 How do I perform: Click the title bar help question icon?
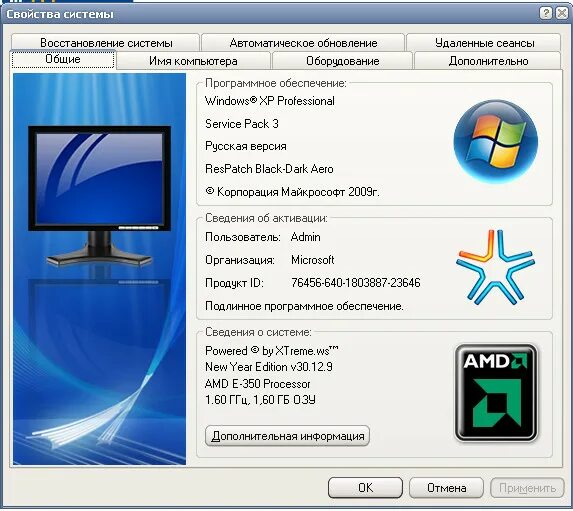point(546,14)
